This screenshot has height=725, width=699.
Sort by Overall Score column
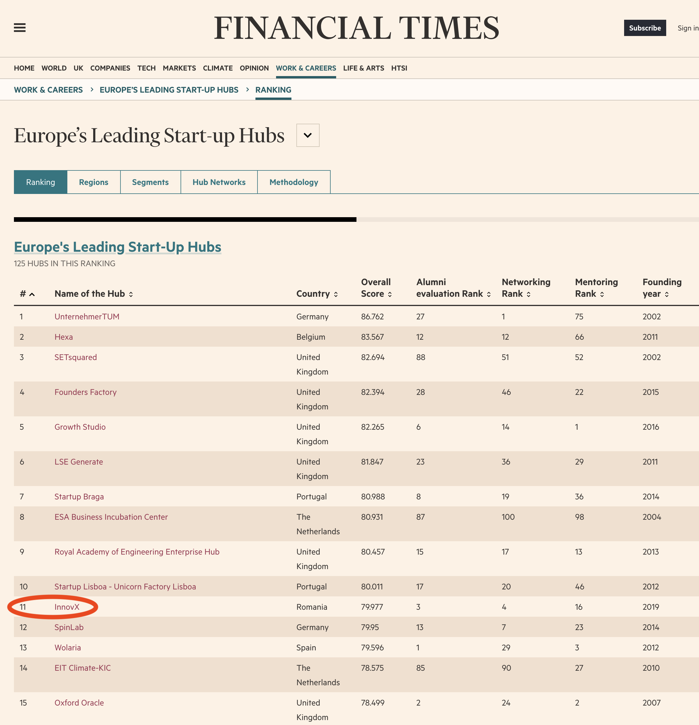click(x=376, y=288)
